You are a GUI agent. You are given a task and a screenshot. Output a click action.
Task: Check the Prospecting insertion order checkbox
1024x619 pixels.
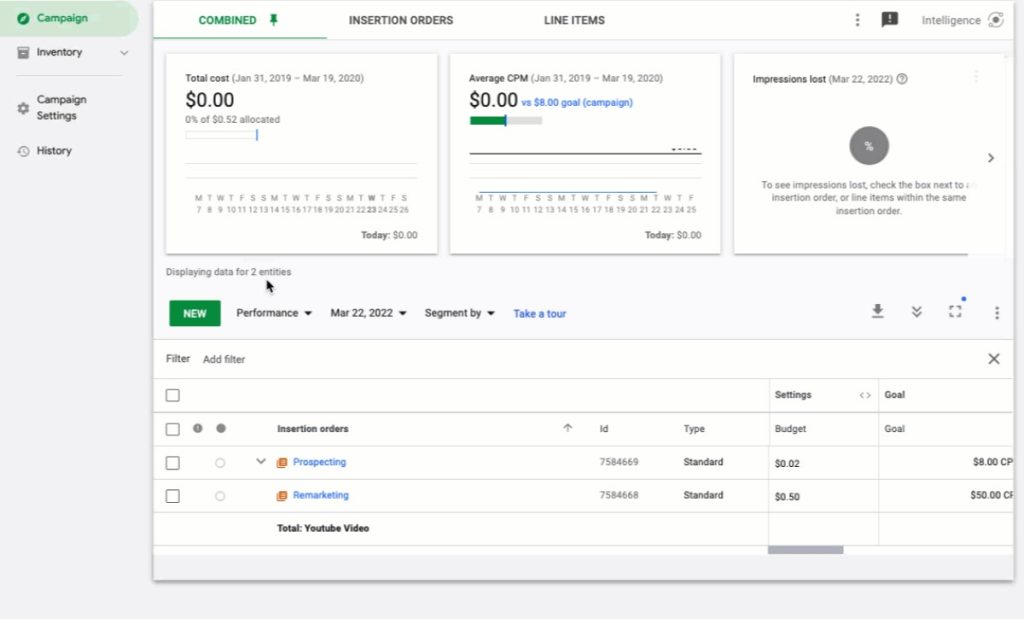[173, 463]
